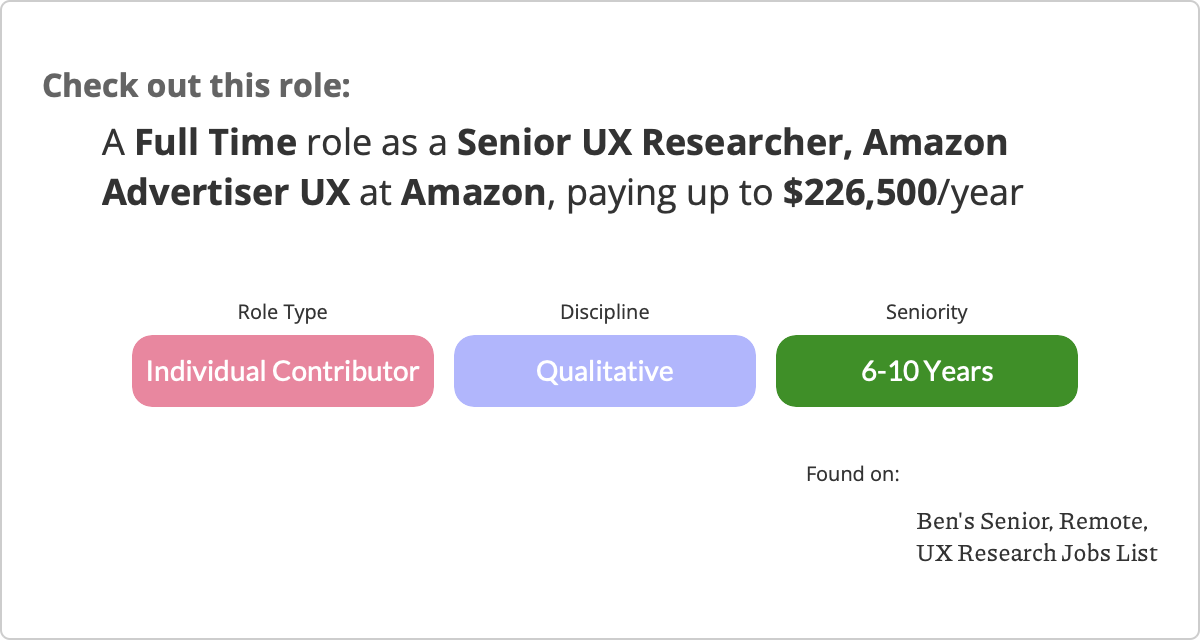Click the bold "Amazon" company name after "at"
This screenshot has height=640, width=1200.
click(473, 192)
